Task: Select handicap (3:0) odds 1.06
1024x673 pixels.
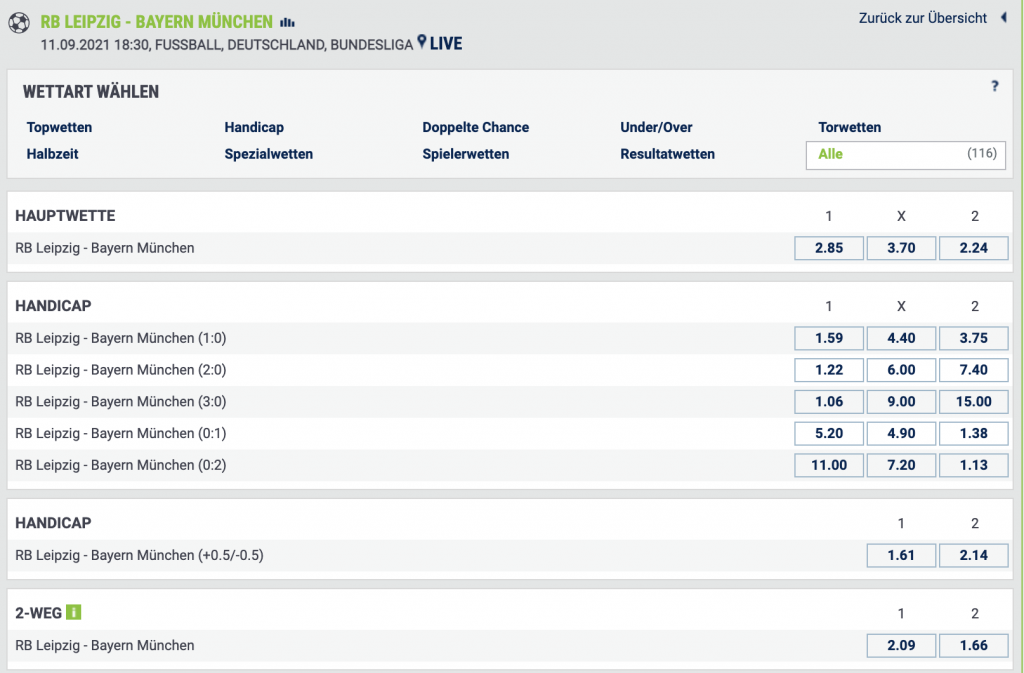Action: [829, 401]
